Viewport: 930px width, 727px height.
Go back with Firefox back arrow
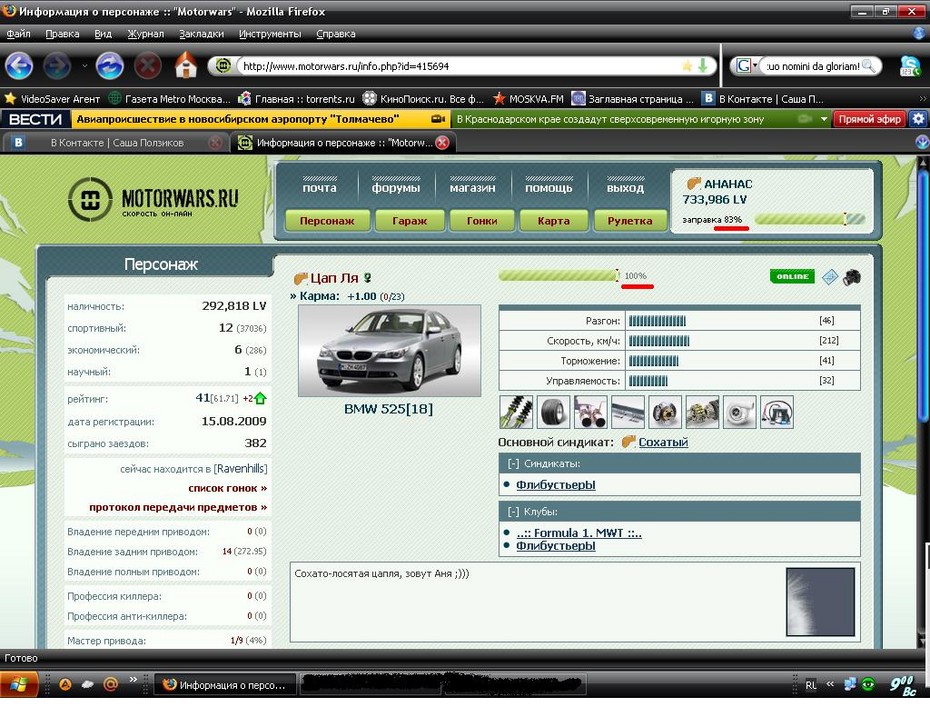[19, 65]
